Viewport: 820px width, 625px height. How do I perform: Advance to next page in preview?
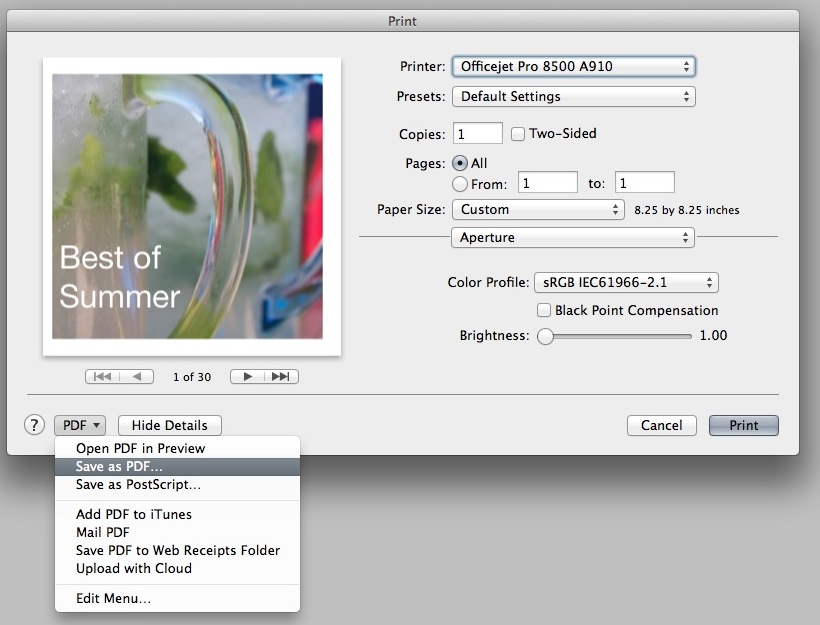tap(247, 377)
